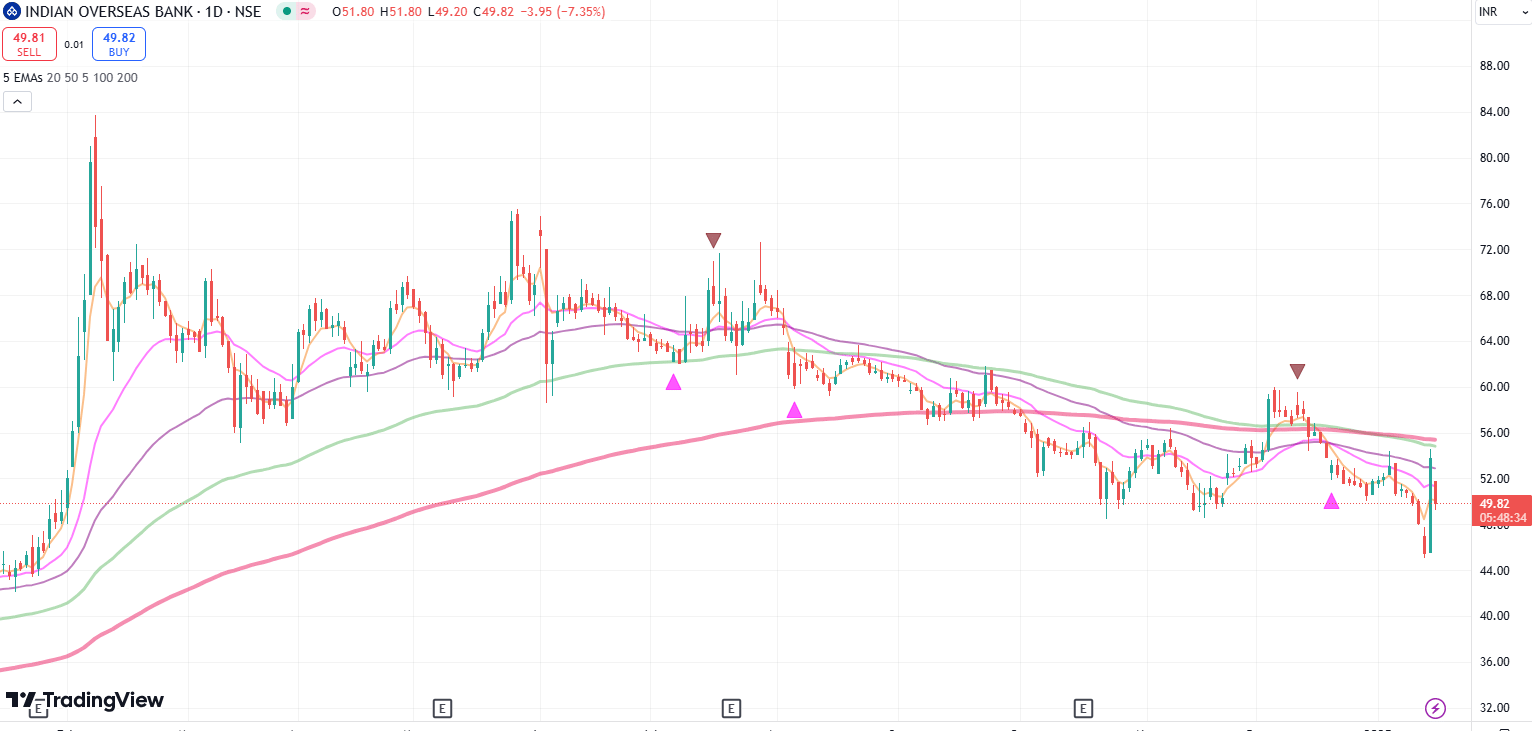The height and width of the screenshot is (731, 1532).
Task: Select the 5 EMAs indicator legend
Action: point(71,77)
